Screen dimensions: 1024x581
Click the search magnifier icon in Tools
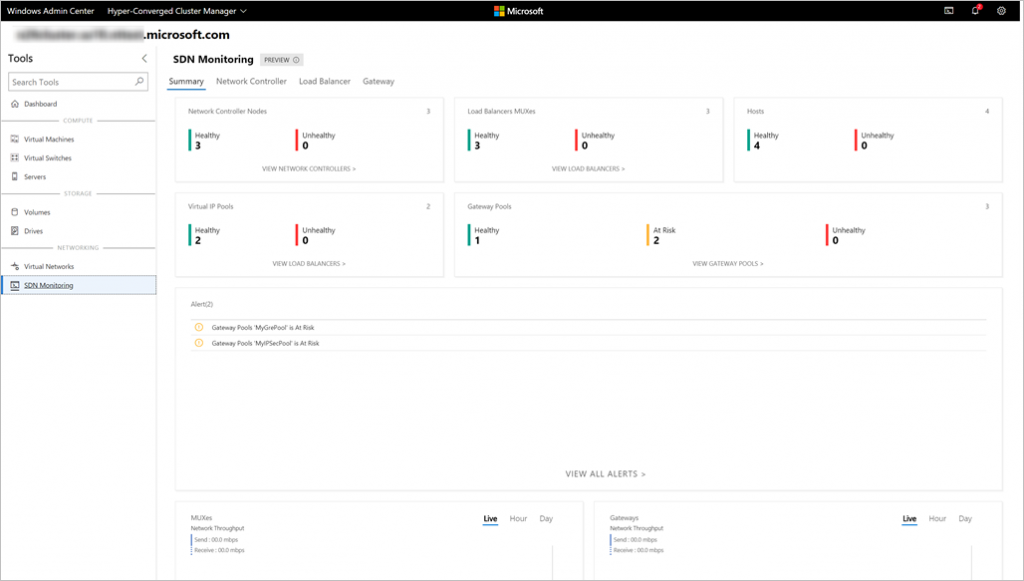coord(139,82)
